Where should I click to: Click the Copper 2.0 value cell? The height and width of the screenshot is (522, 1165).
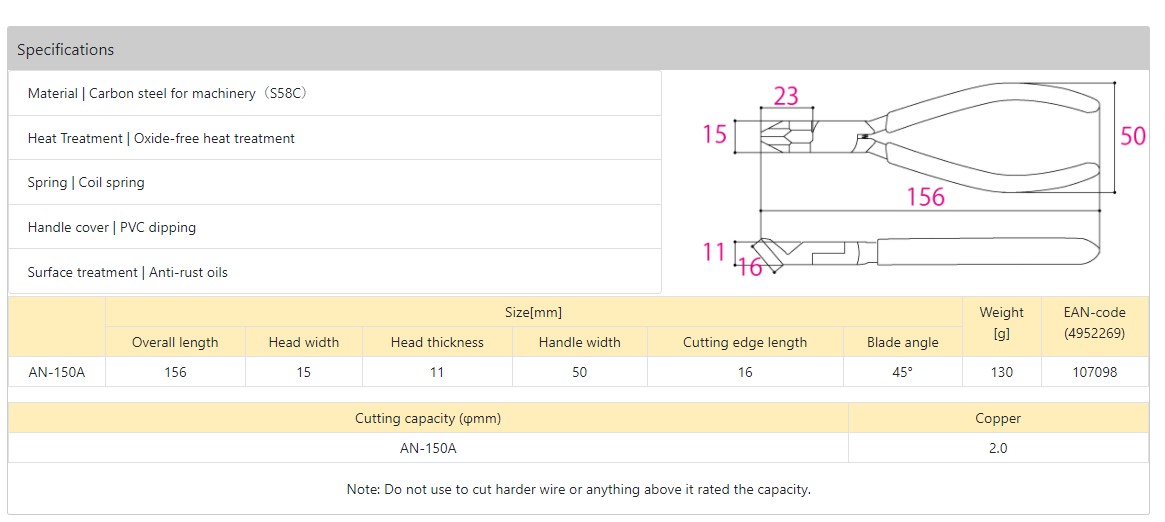point(998,448)
